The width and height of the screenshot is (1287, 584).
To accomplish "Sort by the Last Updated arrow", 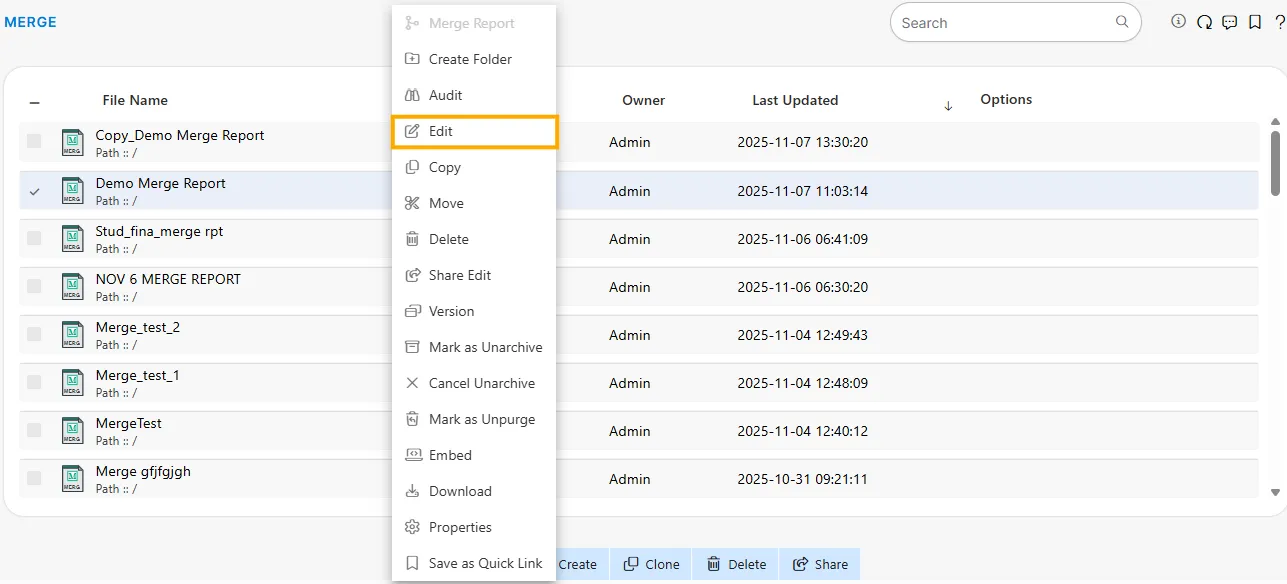I will [948, 106].
